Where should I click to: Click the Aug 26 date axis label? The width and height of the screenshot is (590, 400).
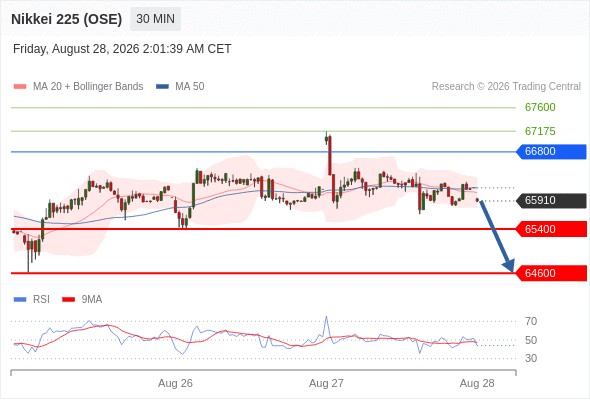coord(175,383)
